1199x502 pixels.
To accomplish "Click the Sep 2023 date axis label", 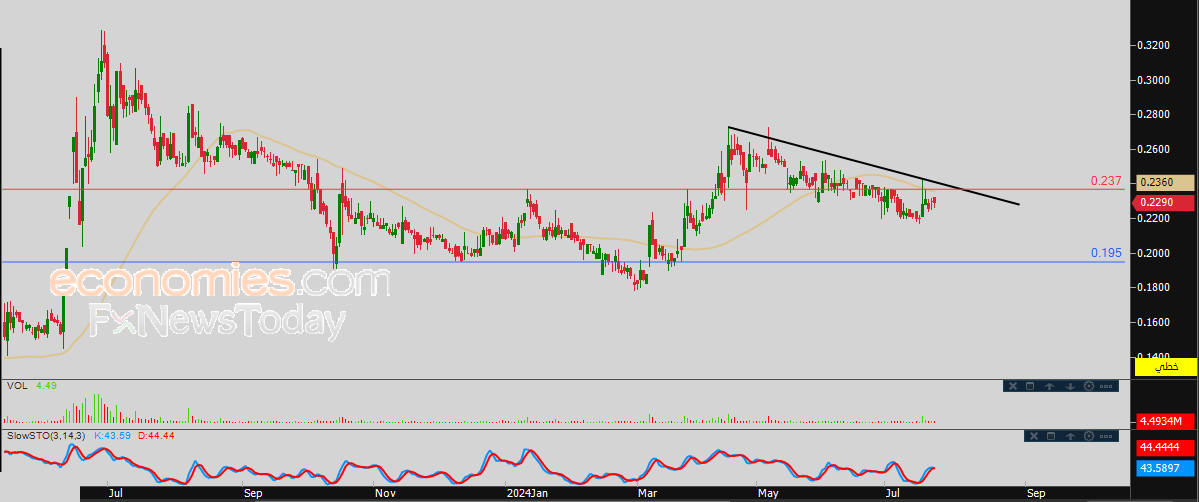I will pos(253,494).
